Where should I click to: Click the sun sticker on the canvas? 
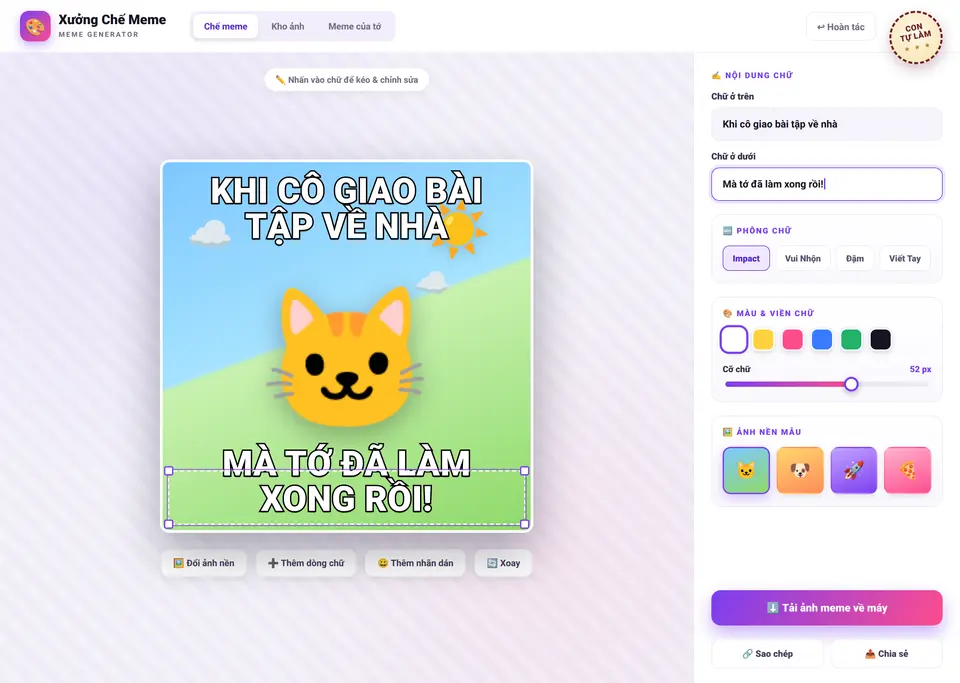(x=460, y=230)
